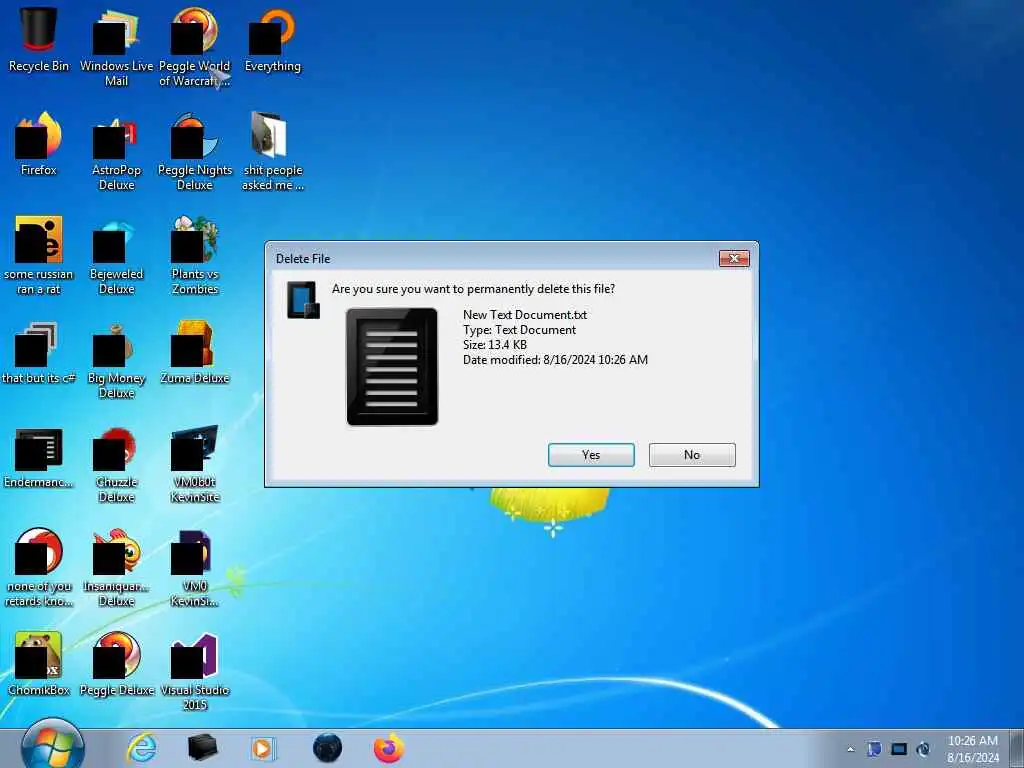The height and width of the screenshot is (768, 1024).
Task: Show hidden system tray icons
Action: (850, 750)
